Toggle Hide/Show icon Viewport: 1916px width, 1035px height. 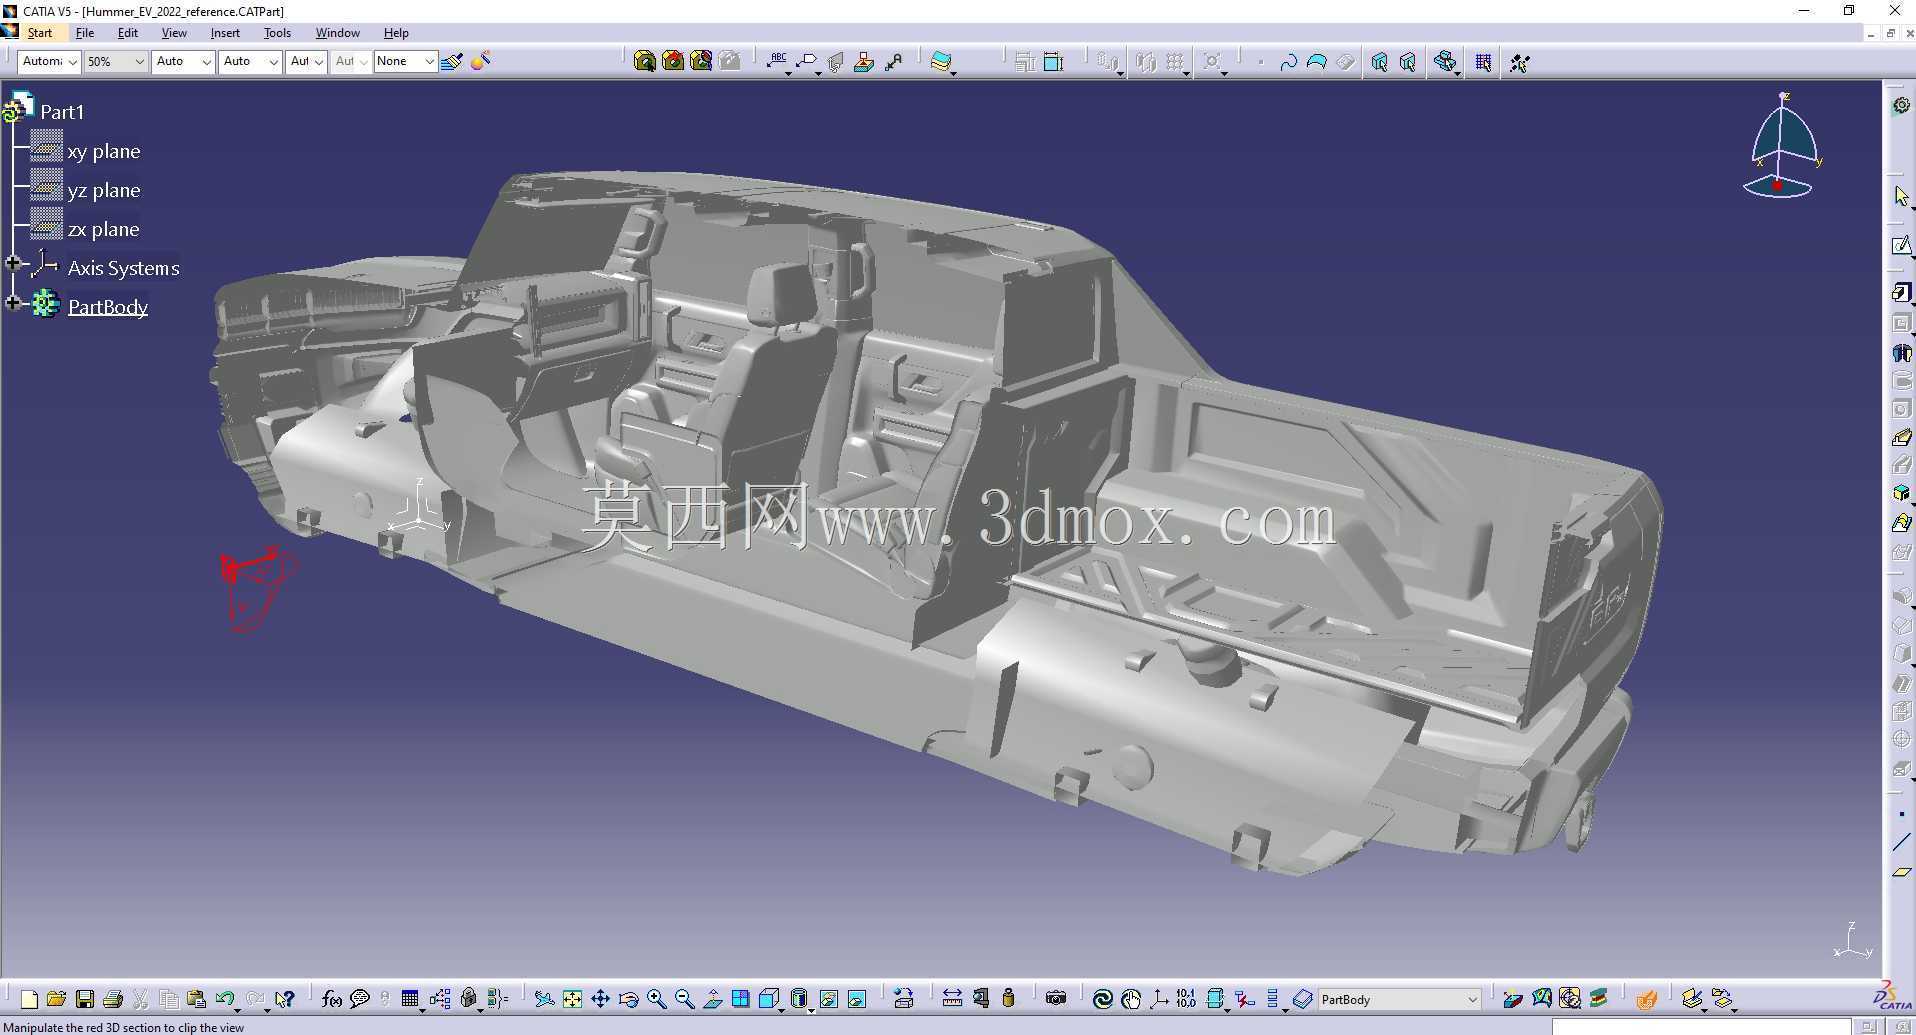829,999
